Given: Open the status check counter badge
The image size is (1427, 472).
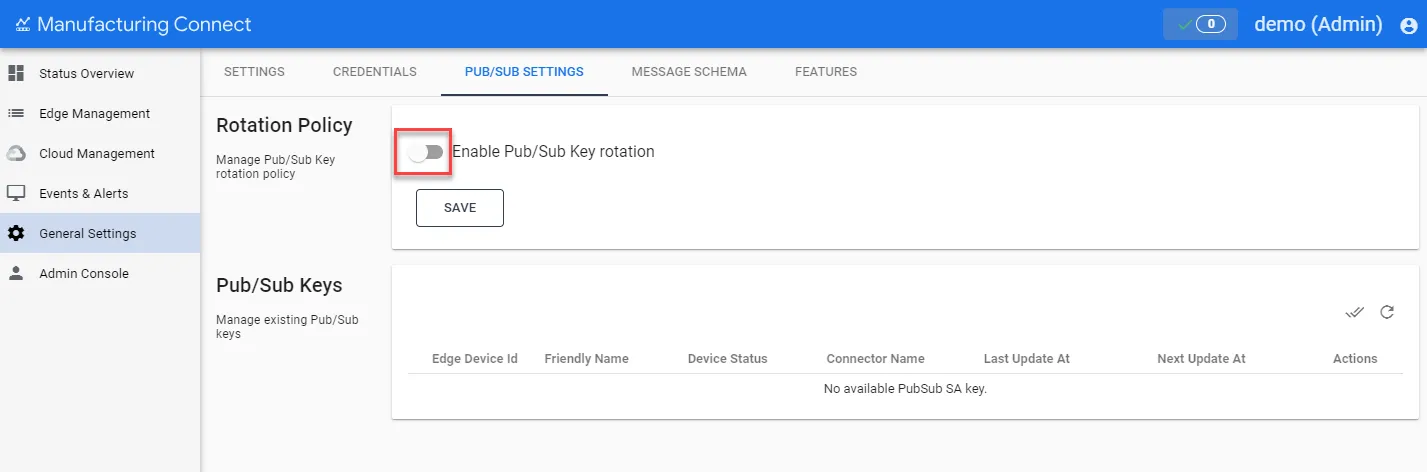Looking at the screenshot, I should [x=1200, y=24].
